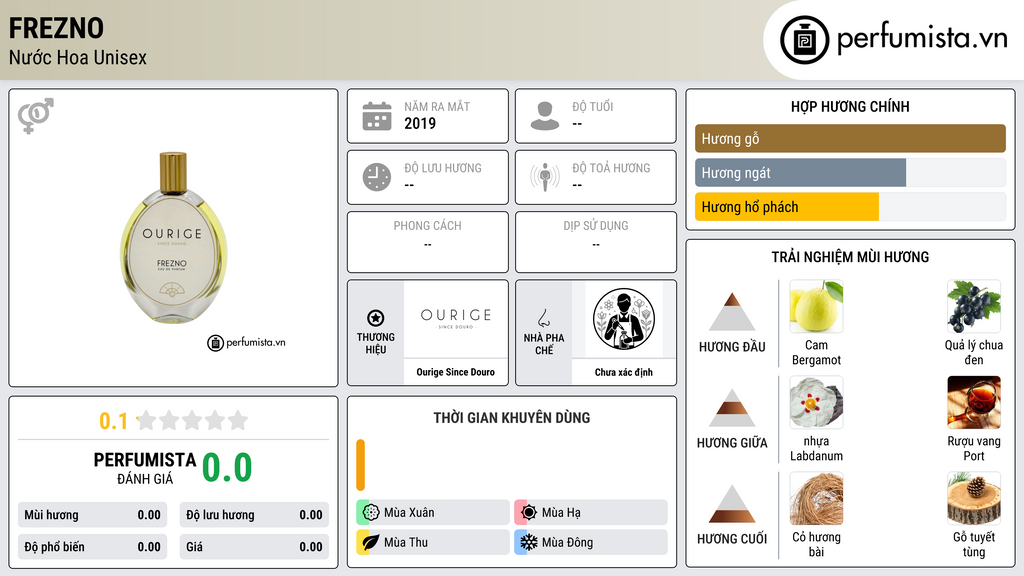Open the Cam Bergamot note image
The image size is (1024, 576).
click(816, 307)
